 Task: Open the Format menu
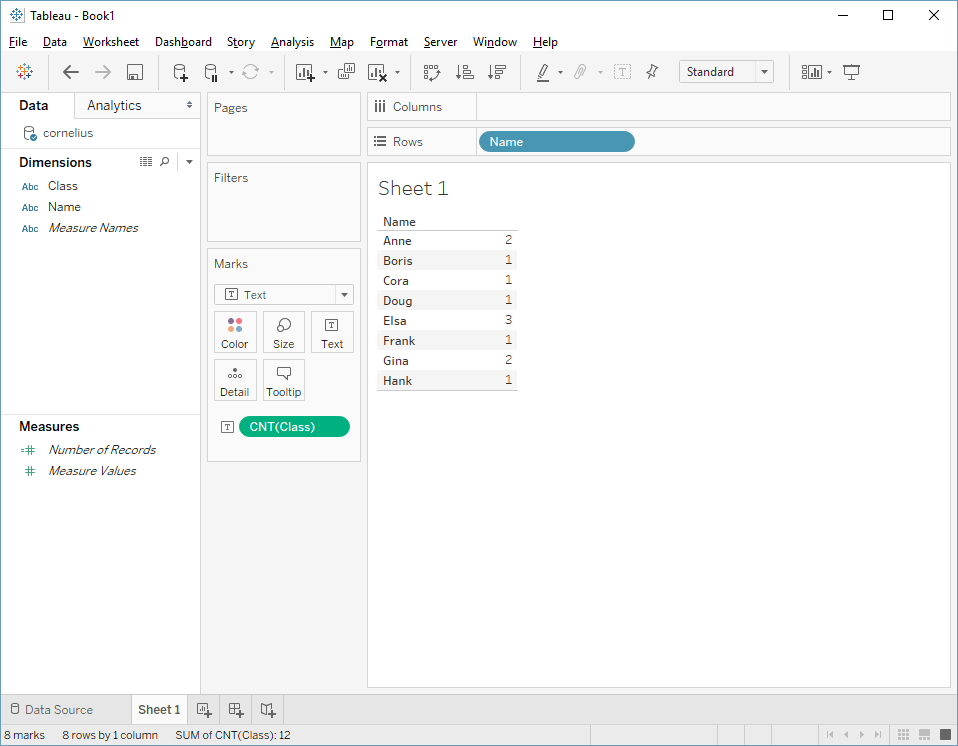coord(389,42)
